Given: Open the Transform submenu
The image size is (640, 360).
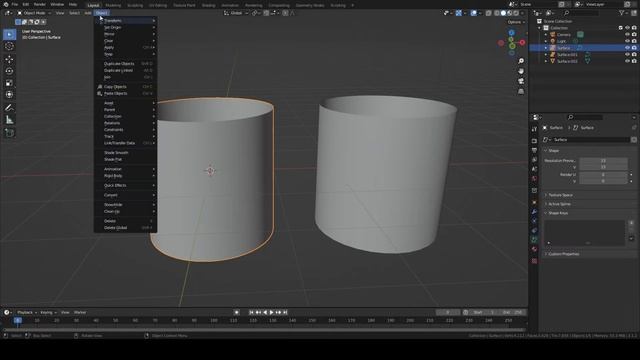Looking at the screenshot, I should coord(125,20).
